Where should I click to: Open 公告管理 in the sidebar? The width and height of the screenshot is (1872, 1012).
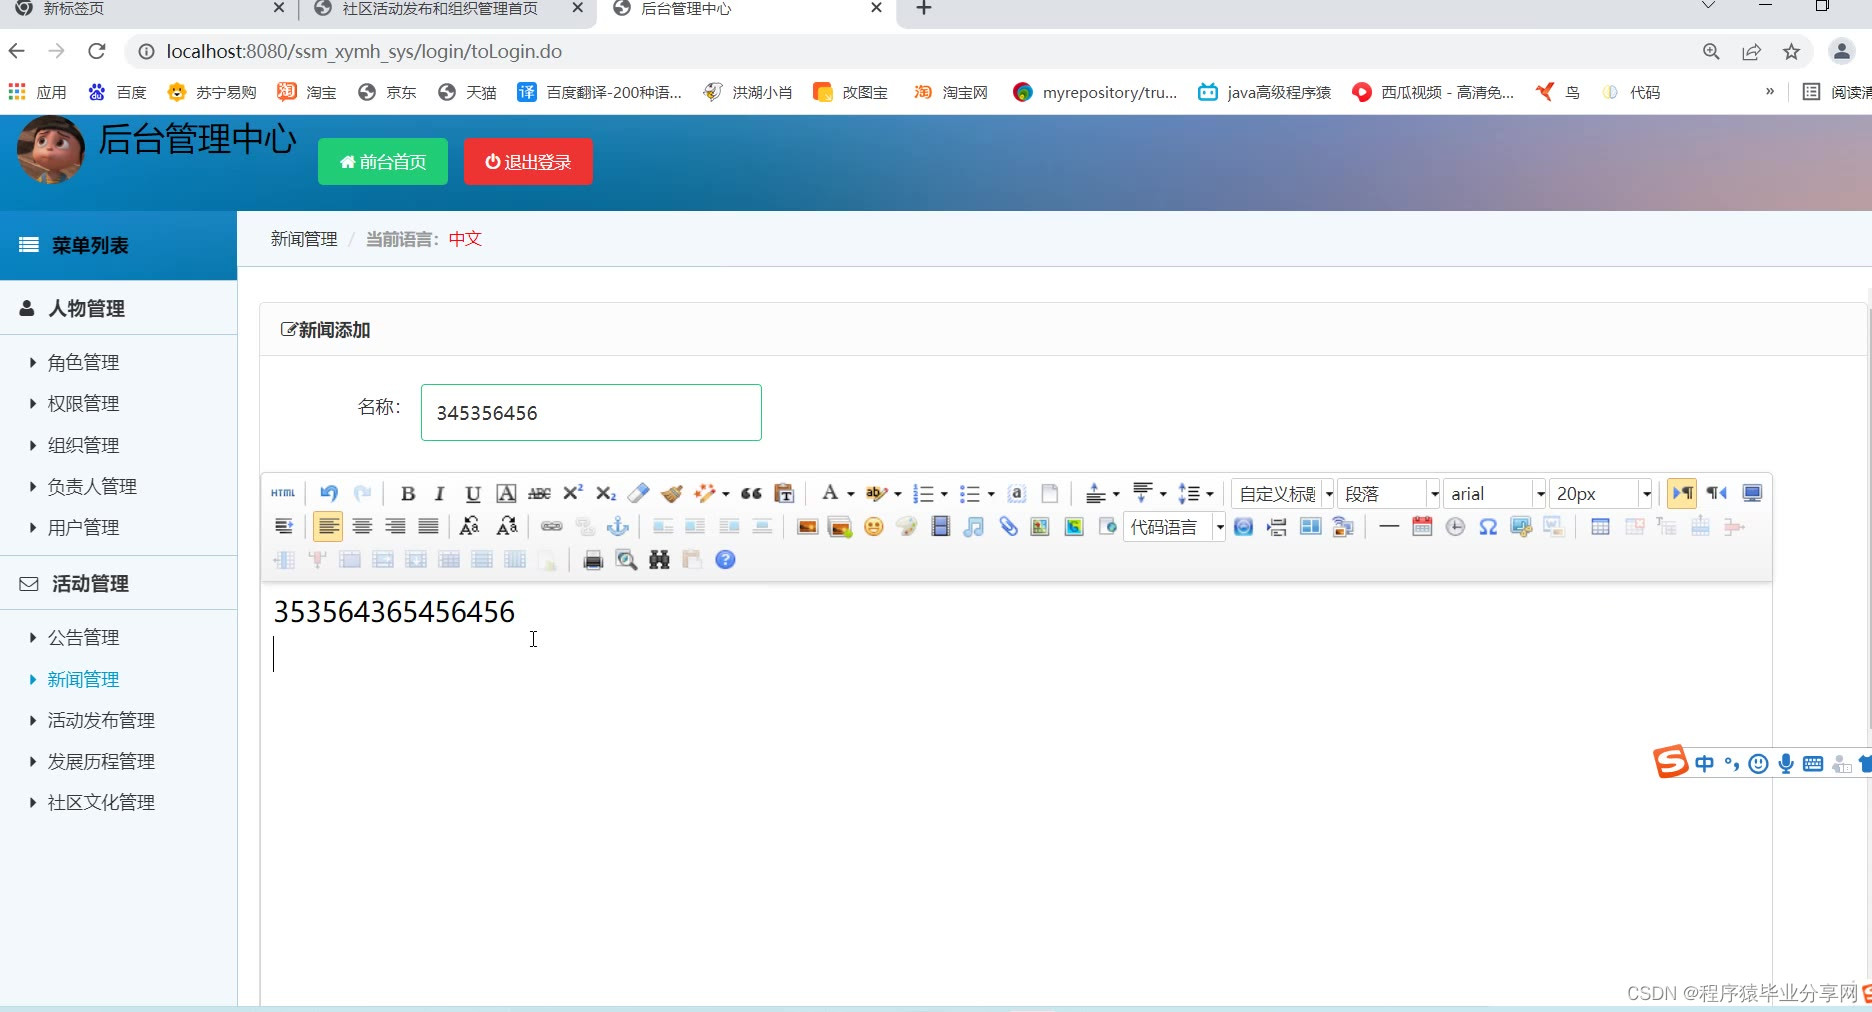[x=83, y=638]
